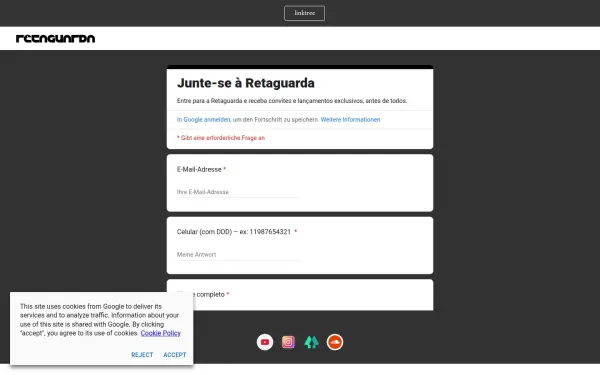
Task: Click the partly hidden 'completo' question label
Action: pyautogui.click(x=210, y=295)
